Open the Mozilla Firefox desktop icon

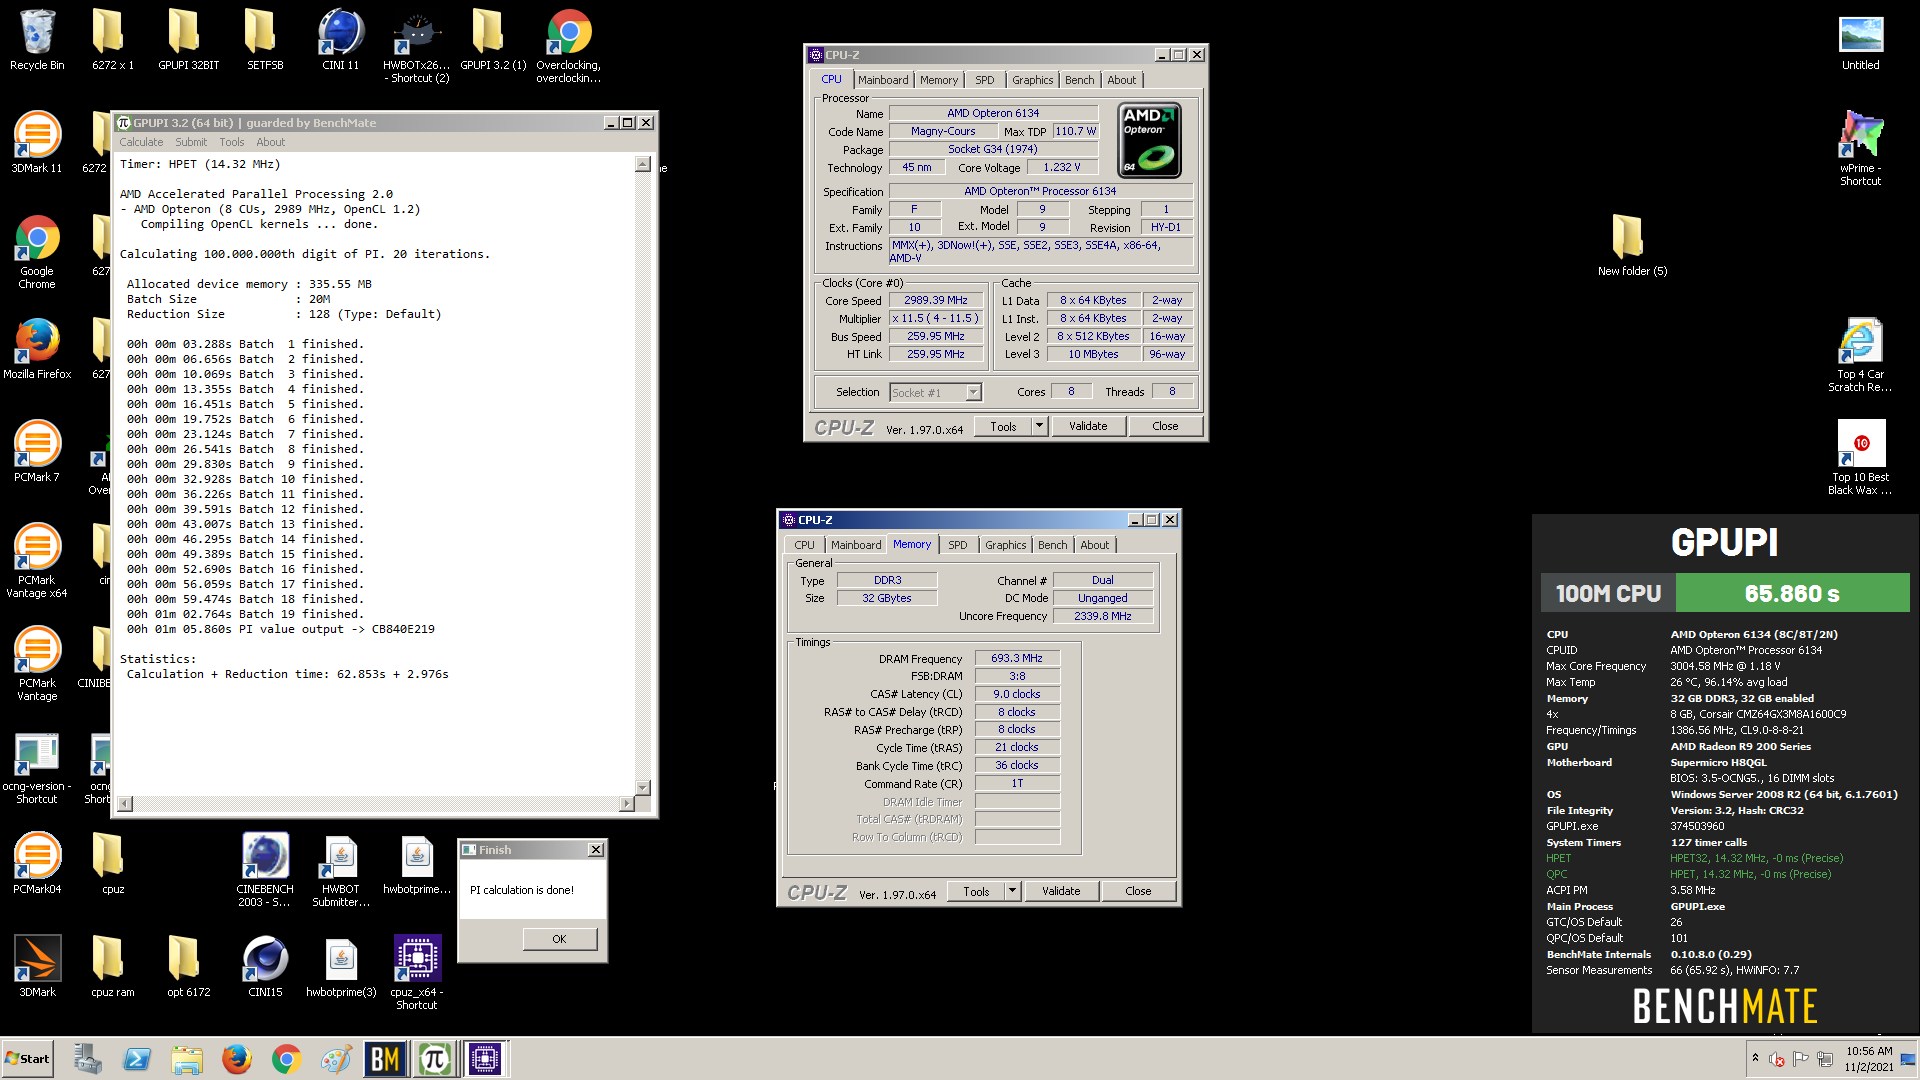[x=37, y=348]
